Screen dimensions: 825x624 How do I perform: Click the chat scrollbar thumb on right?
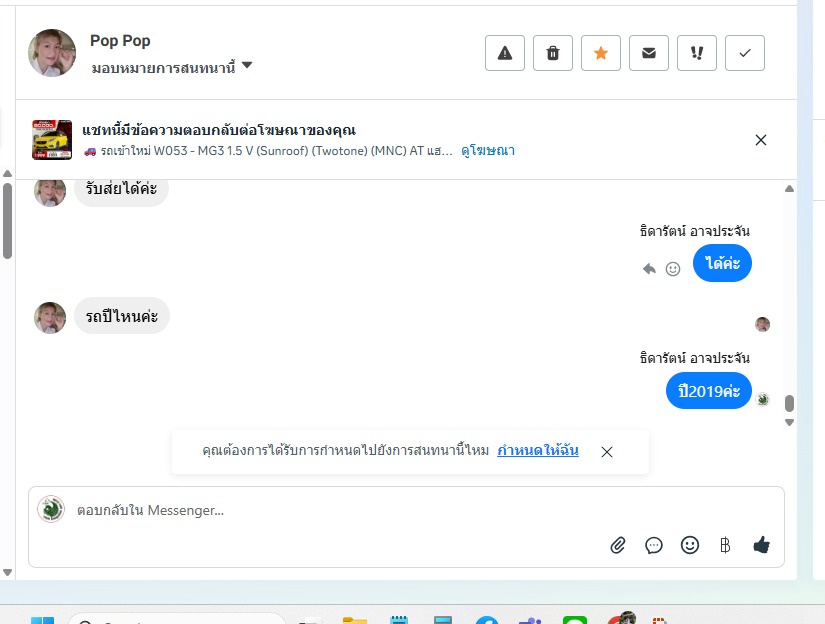pyautogui.click(x=789, y=403)
